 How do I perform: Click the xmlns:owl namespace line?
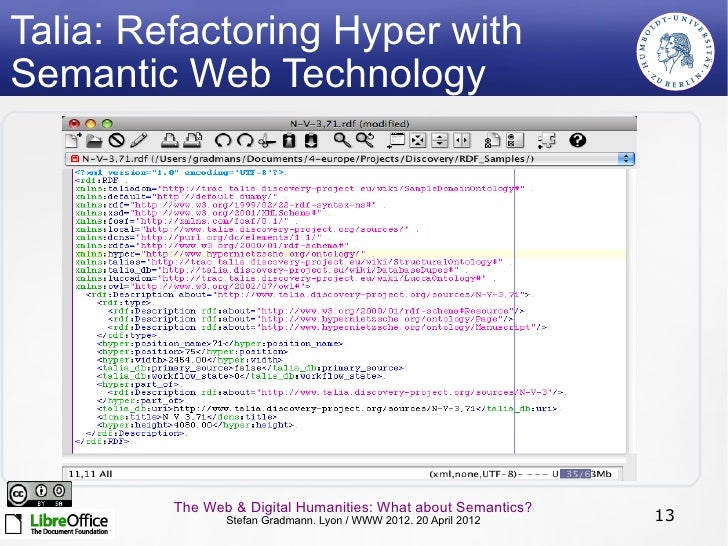click(x=192, y=286)
